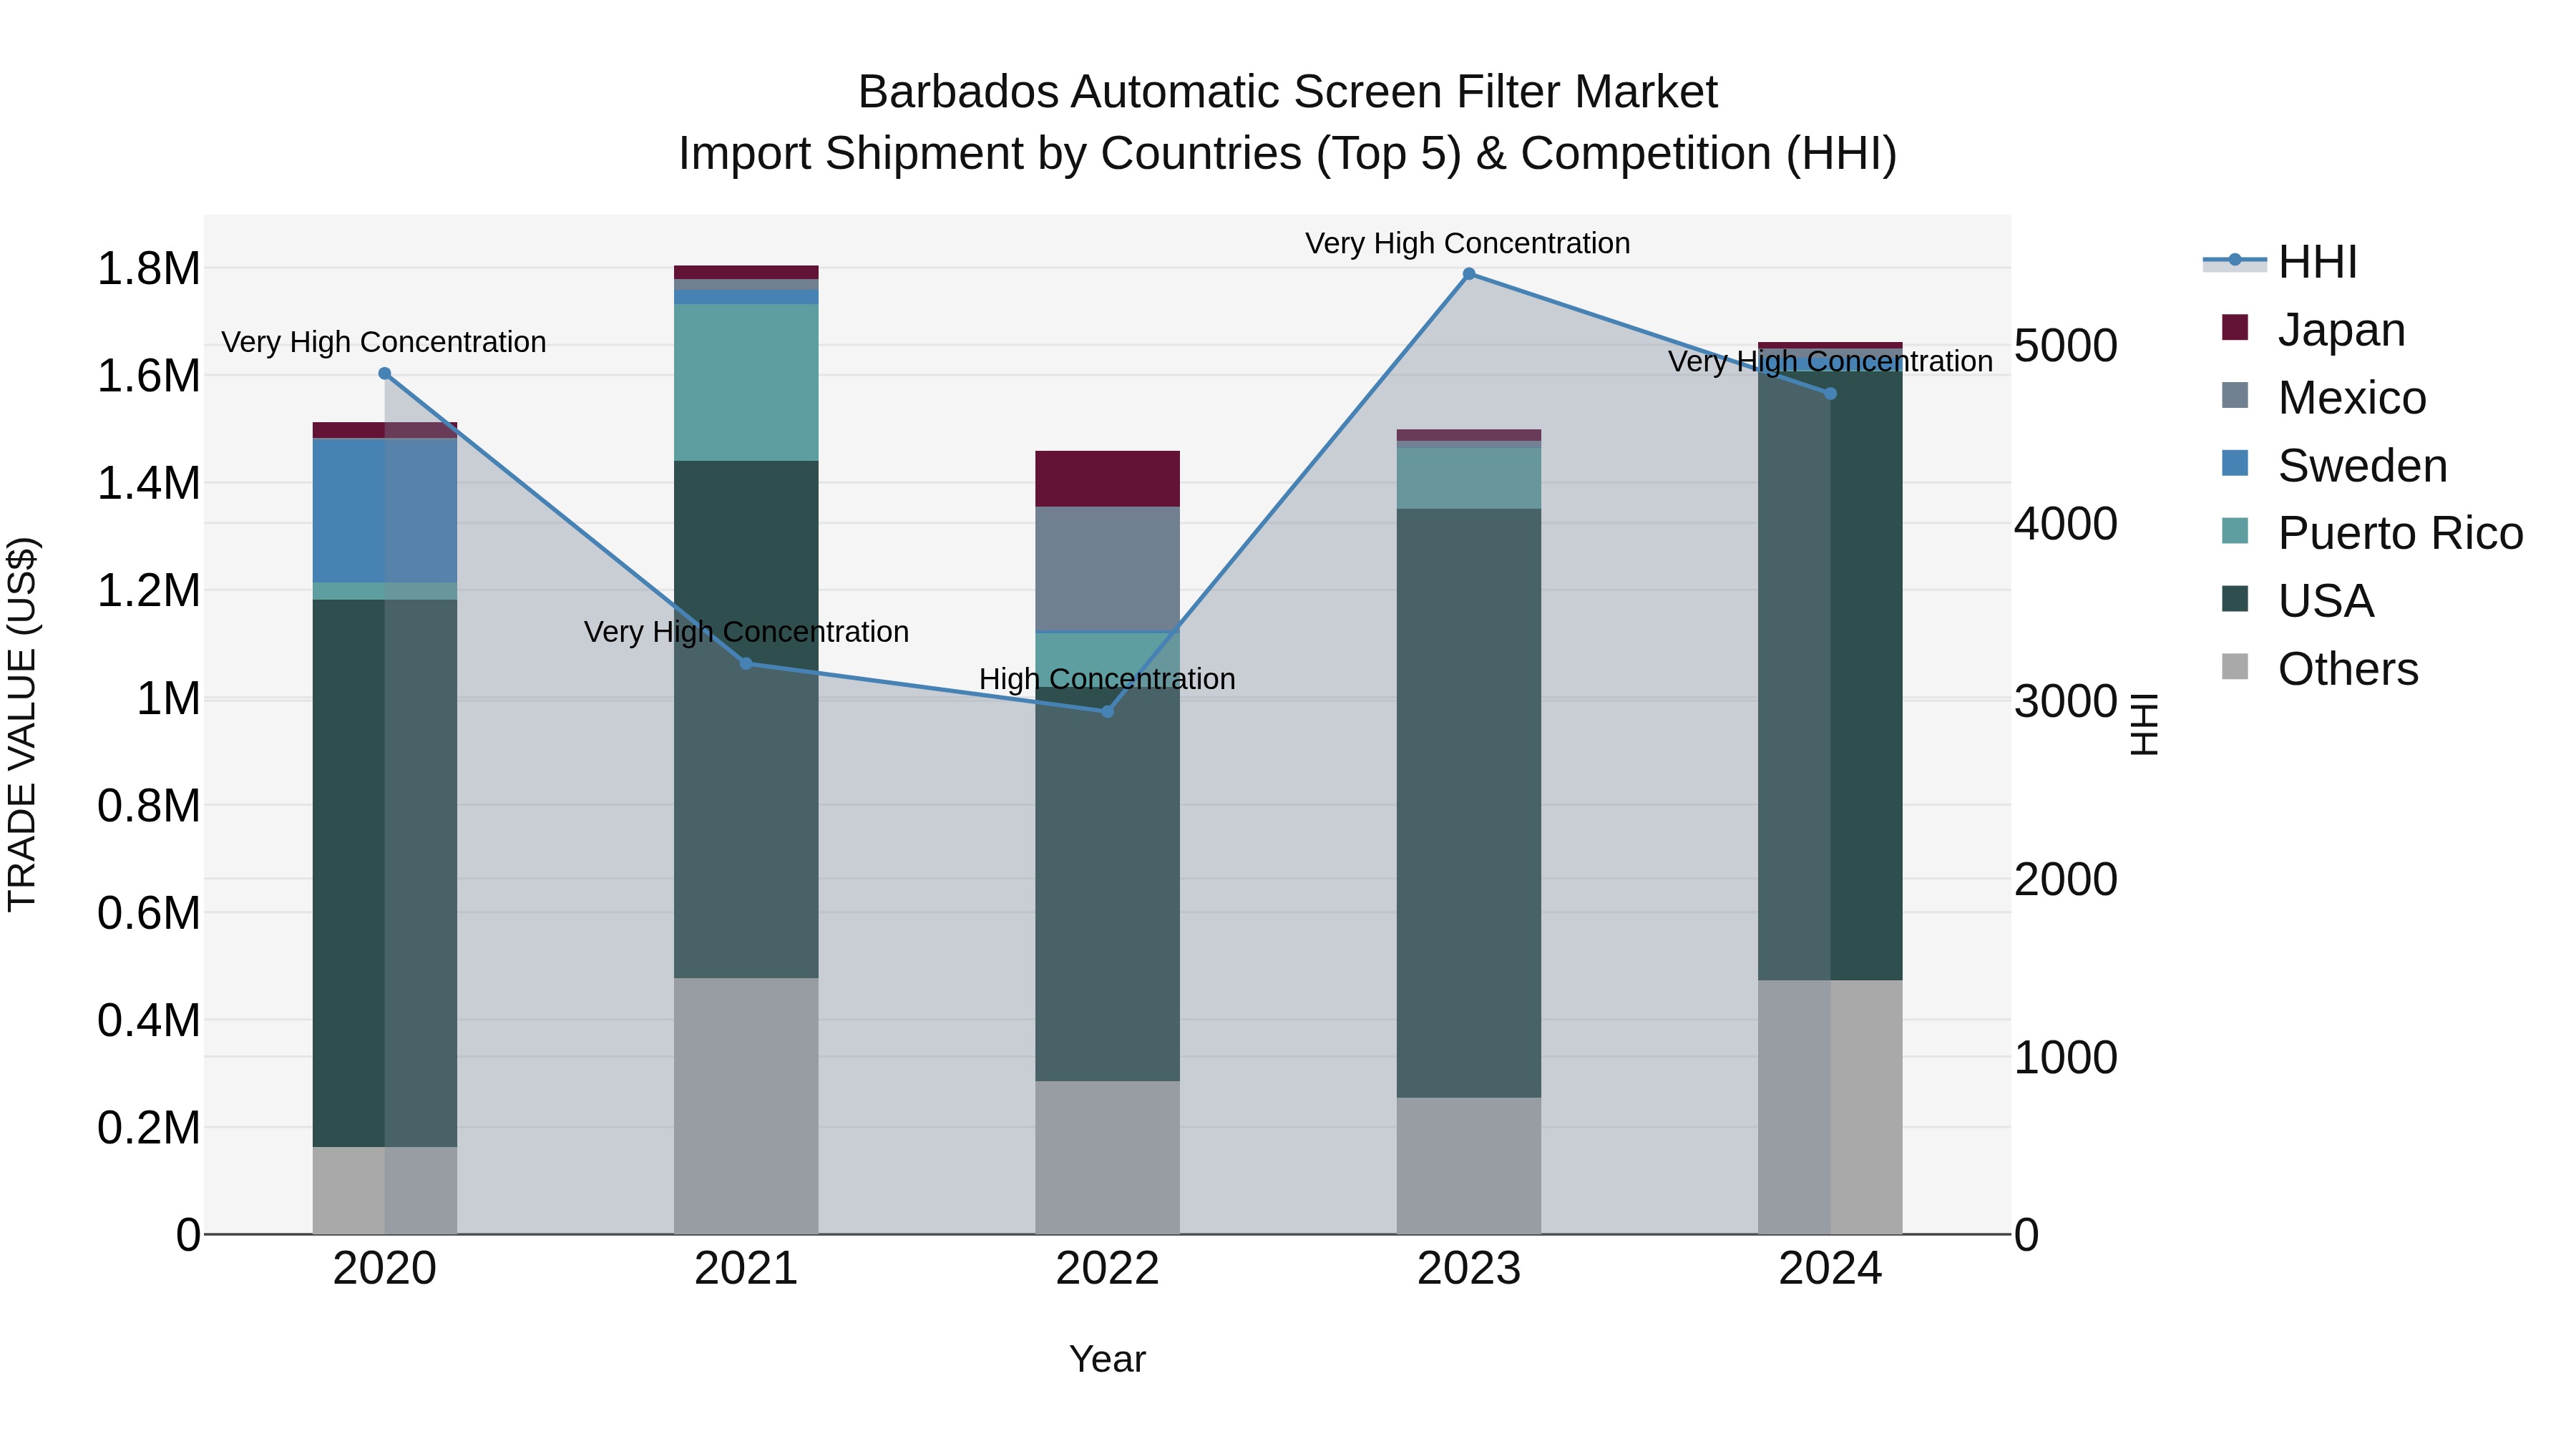Click the USA dark green legend swatch
The image size is (2576, 1449).
pyautogui.click(x=2235, y=599)
